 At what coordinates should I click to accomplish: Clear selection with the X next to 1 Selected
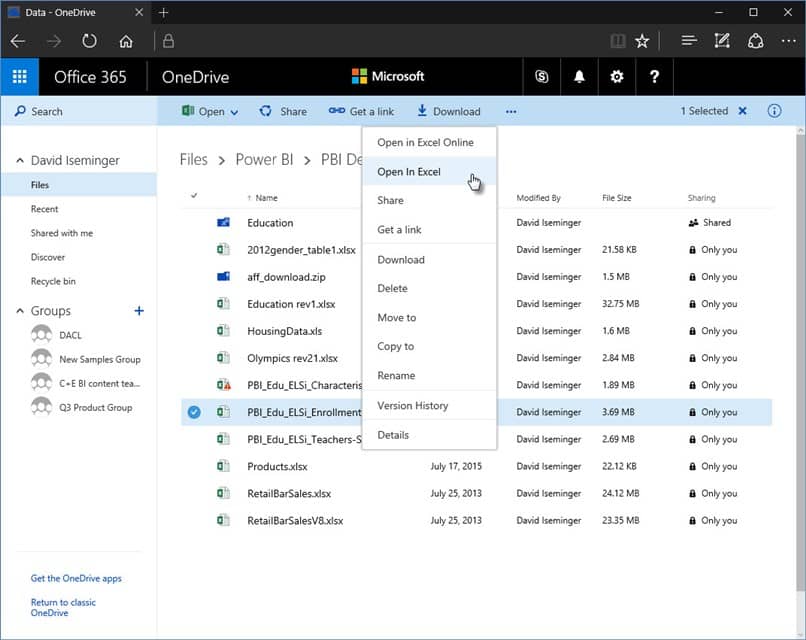click(x=742, y=111)
